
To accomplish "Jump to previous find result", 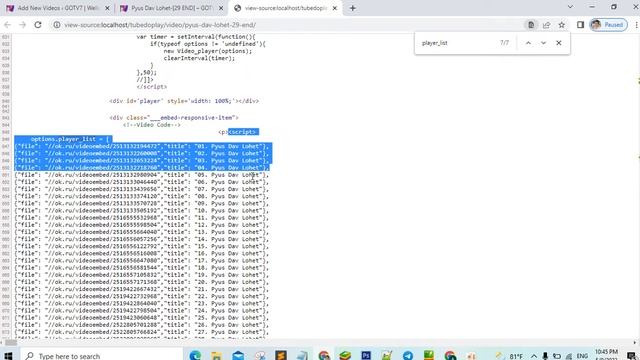I will [x=528, y=43].
